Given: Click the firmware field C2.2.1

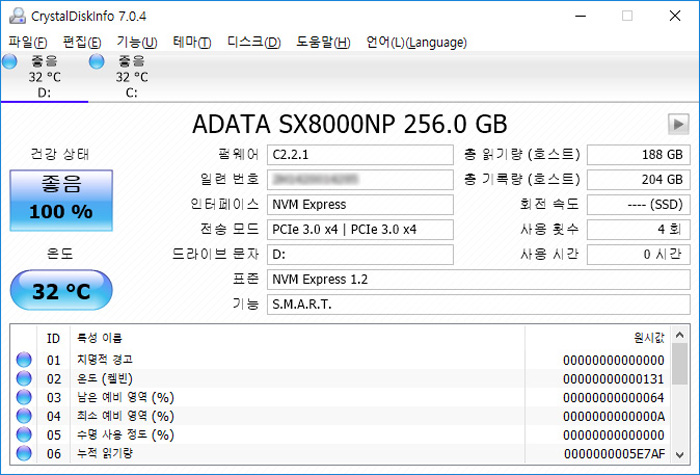Looking at the screenshot, I should tap(360, 154).
